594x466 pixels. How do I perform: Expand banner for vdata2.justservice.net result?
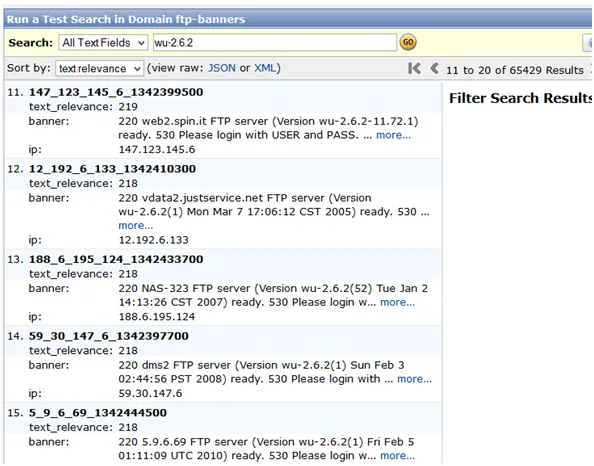click(136, 226)
